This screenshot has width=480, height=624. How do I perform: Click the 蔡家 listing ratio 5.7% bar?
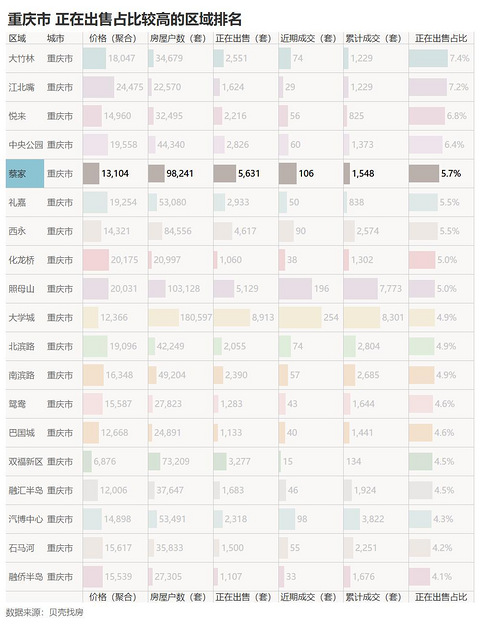(x=424, y=174)
